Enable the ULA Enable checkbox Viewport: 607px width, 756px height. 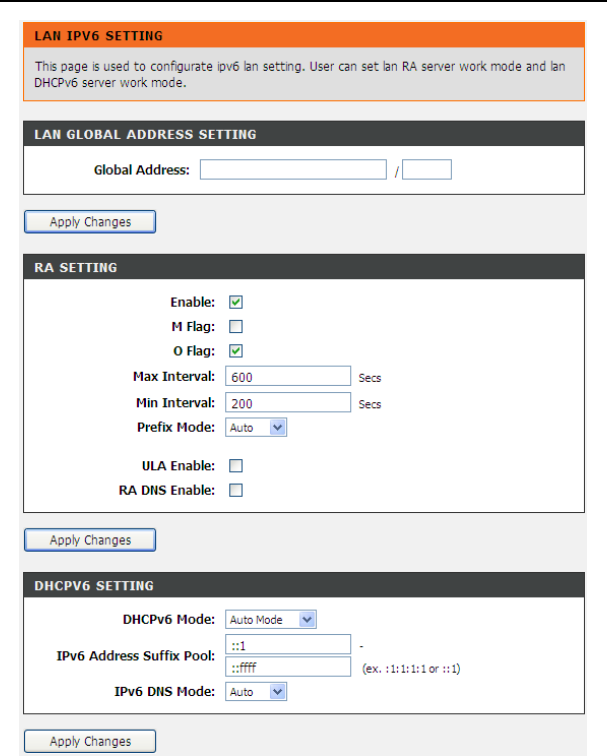pyautogui.click(x=236, y=466)
